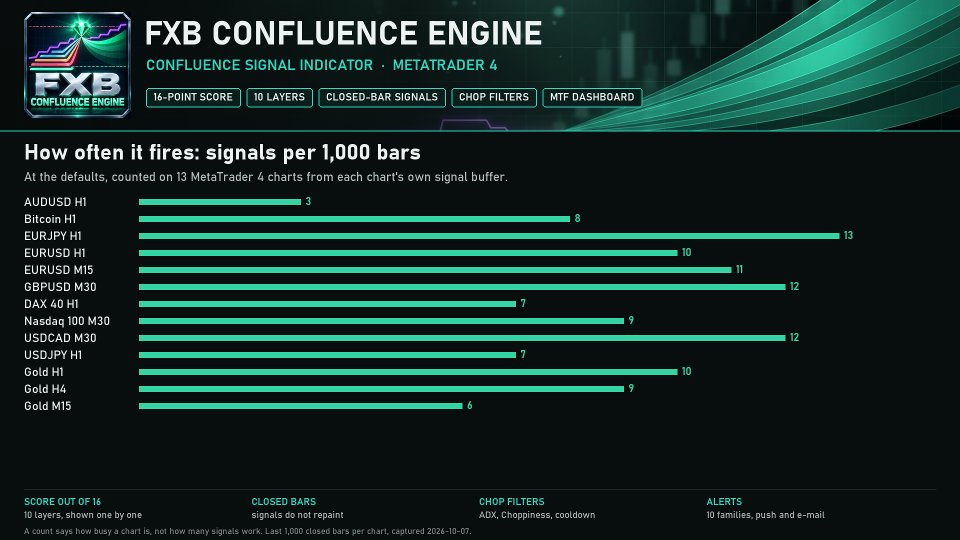Select the 10 LAYERS pill

coord(279,97)
